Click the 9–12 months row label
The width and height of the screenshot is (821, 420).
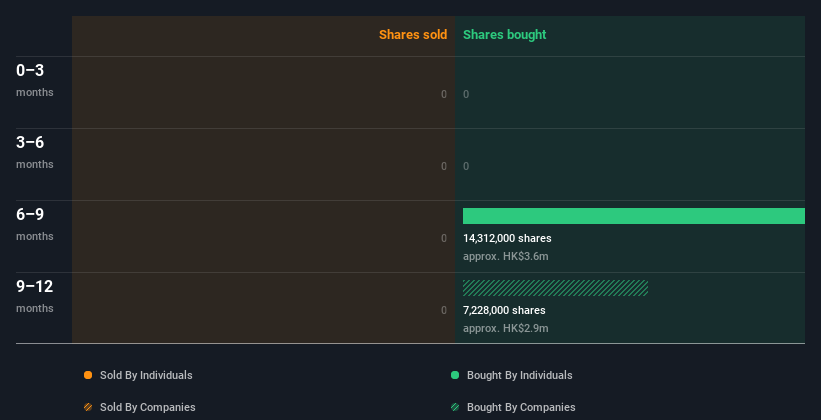[35, 296]
